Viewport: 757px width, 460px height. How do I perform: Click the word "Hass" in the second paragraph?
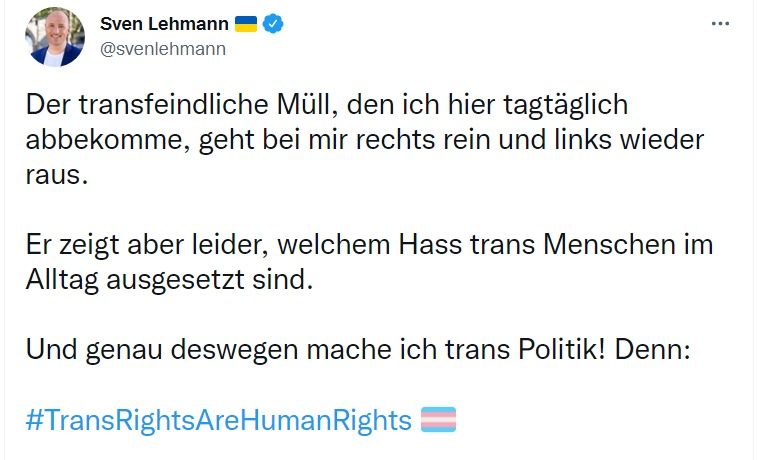tap(430, 245)
